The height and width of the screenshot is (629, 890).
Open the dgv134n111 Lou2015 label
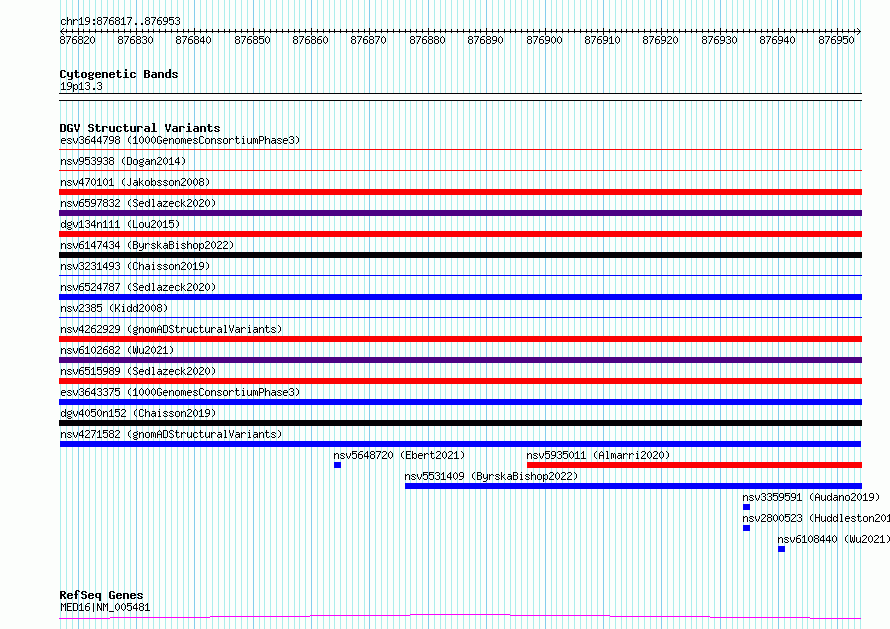coord(120,224)
